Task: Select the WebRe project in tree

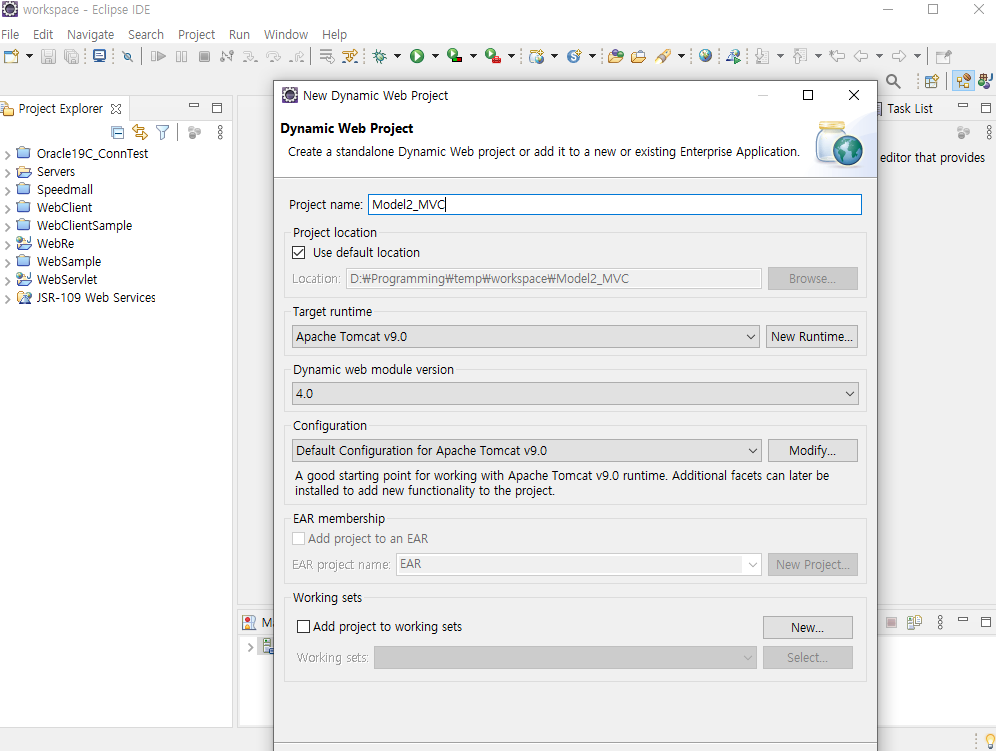Action: 55,244
